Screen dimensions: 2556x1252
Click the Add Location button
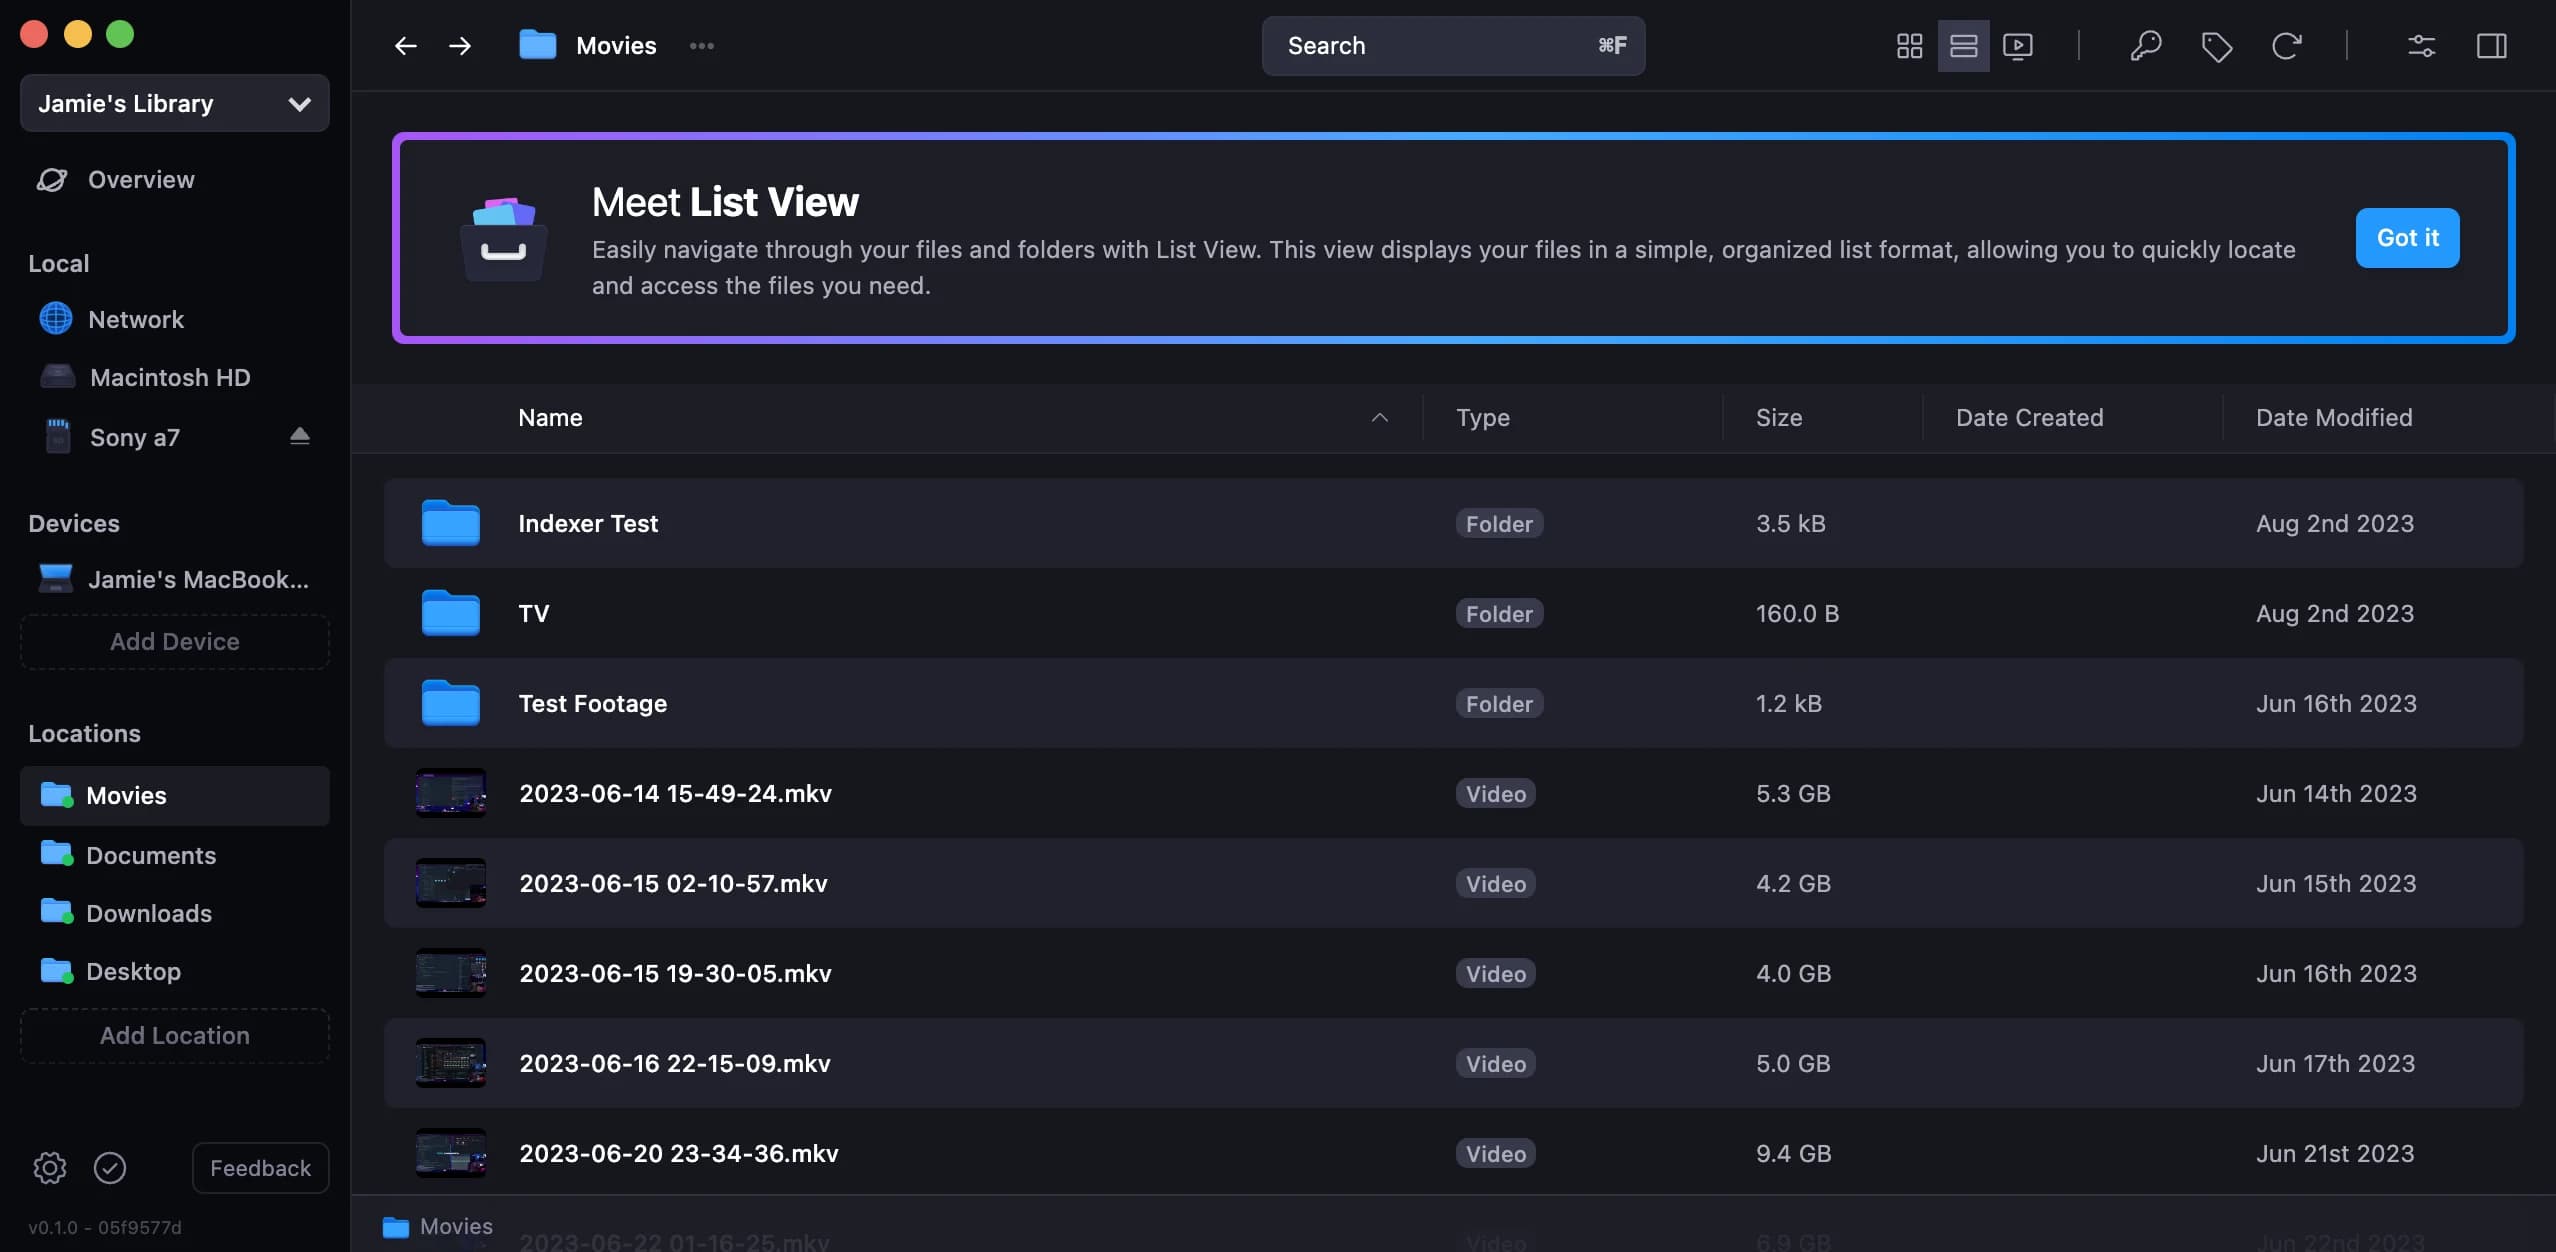point(175,1035)
